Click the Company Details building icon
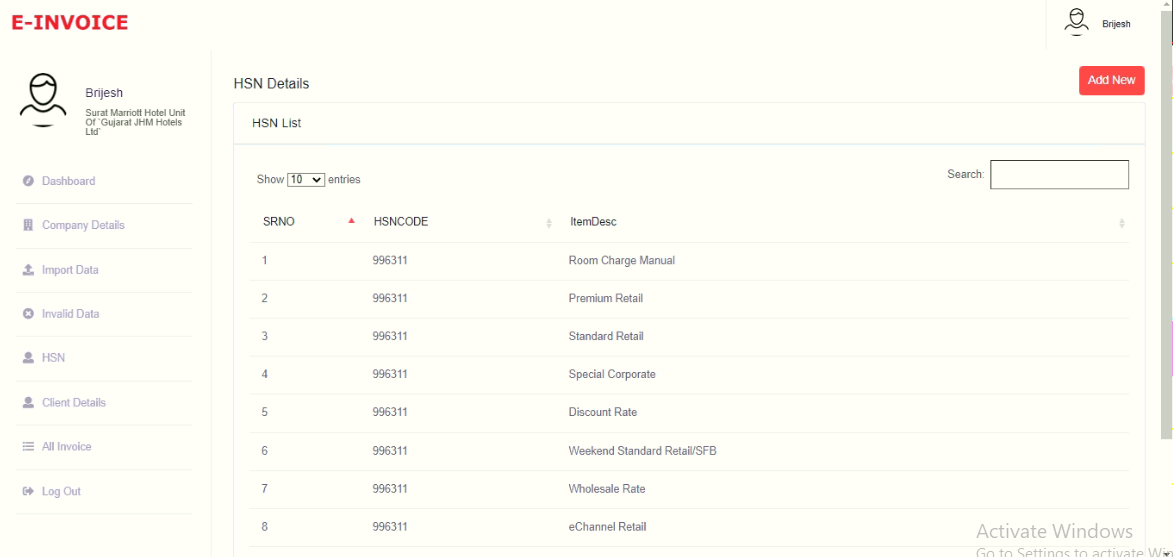The width and height of the screenshot is (1173, 557). click(28, 226)
